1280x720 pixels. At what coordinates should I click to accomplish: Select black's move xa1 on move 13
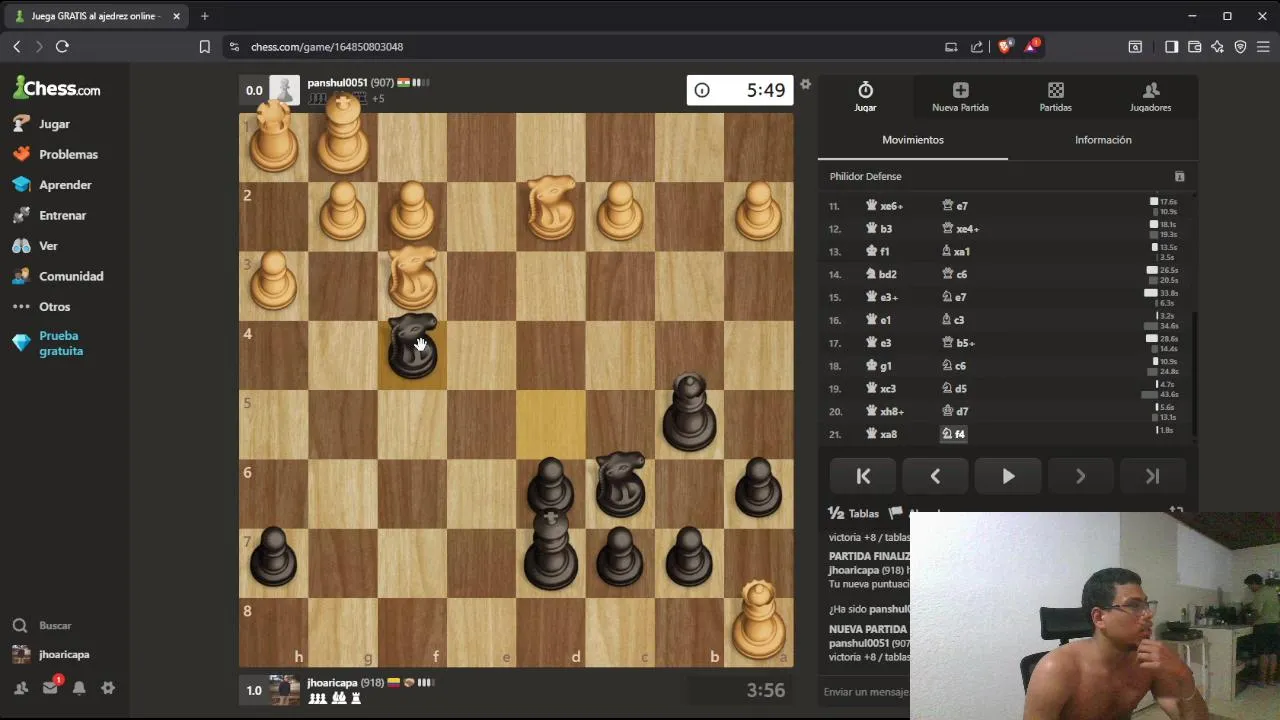click(956, 251)
